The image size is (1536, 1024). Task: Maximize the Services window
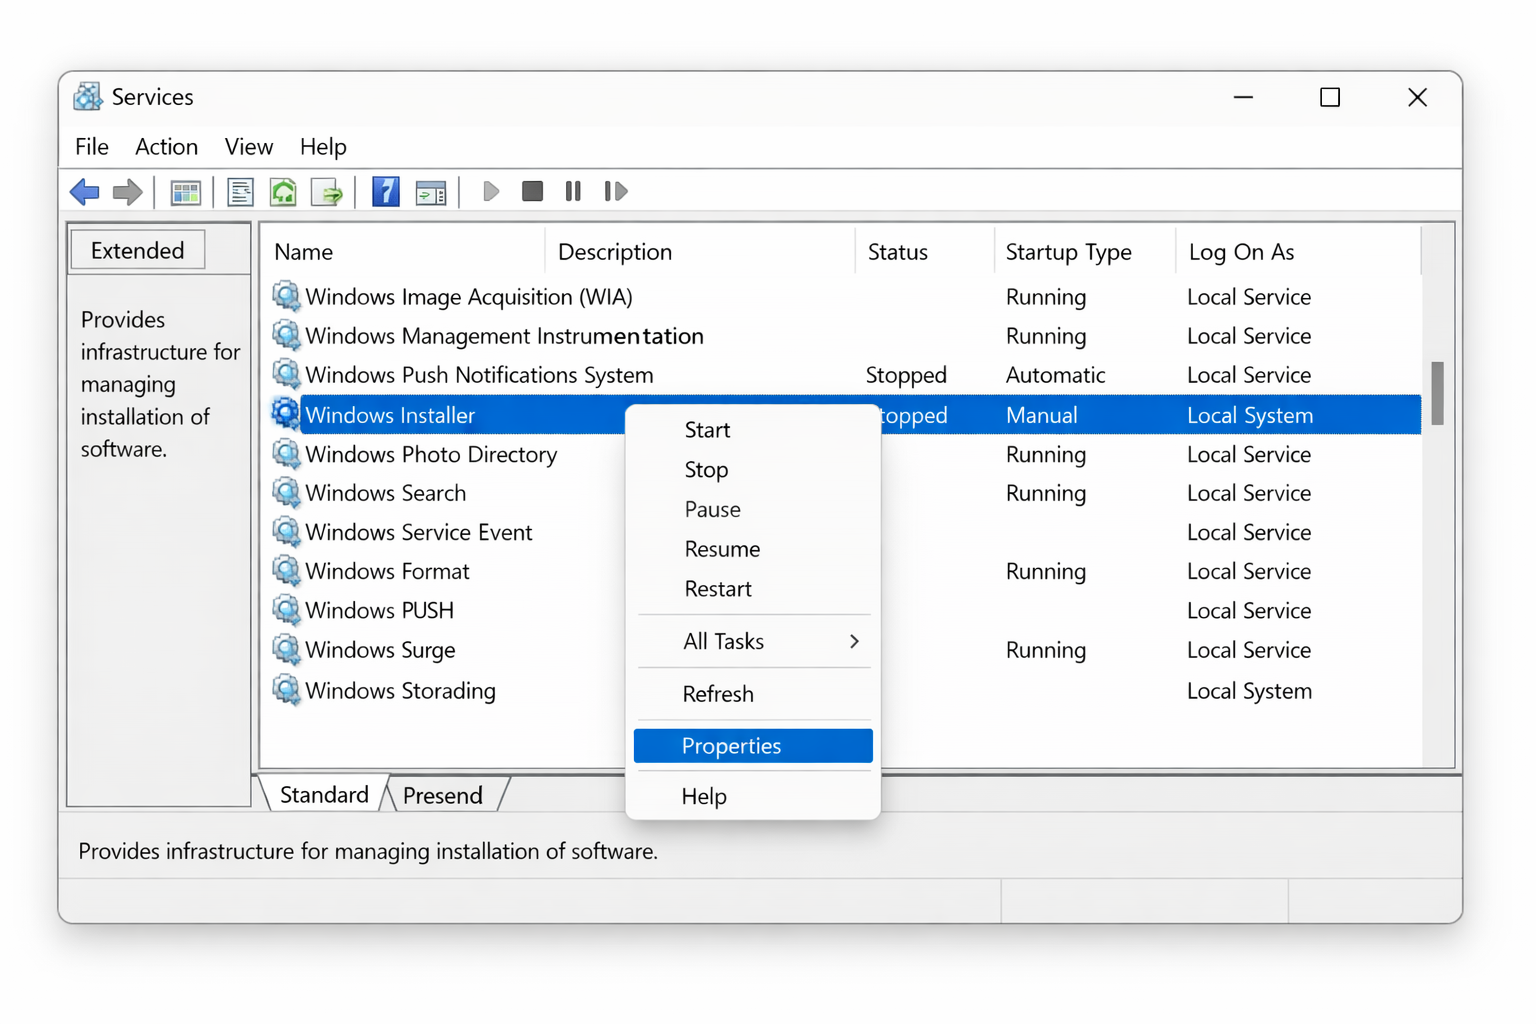pos(1330,97)
